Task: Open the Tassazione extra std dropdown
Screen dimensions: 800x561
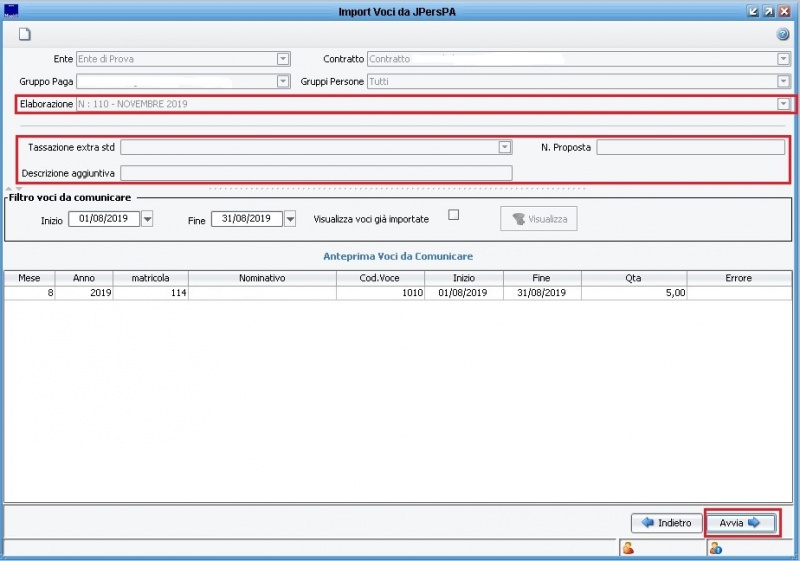Action: pos(505,147)
